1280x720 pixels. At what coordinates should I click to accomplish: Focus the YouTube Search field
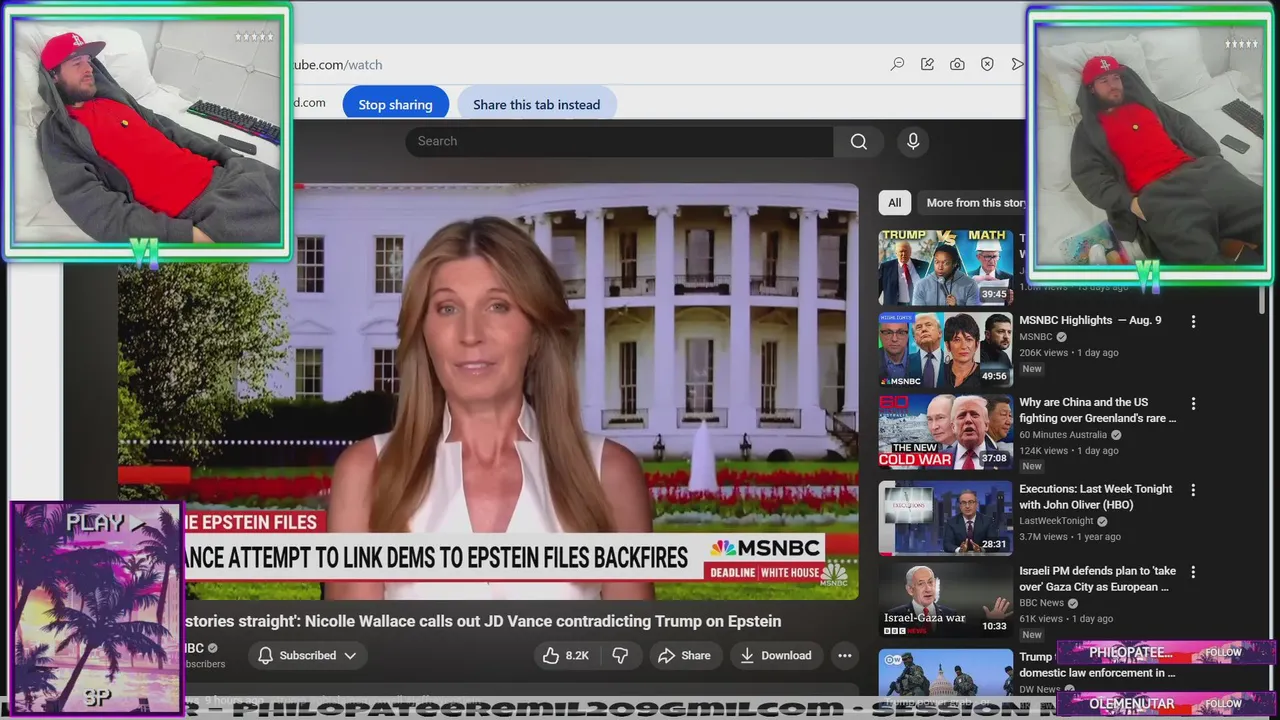(x=619, y=141)
